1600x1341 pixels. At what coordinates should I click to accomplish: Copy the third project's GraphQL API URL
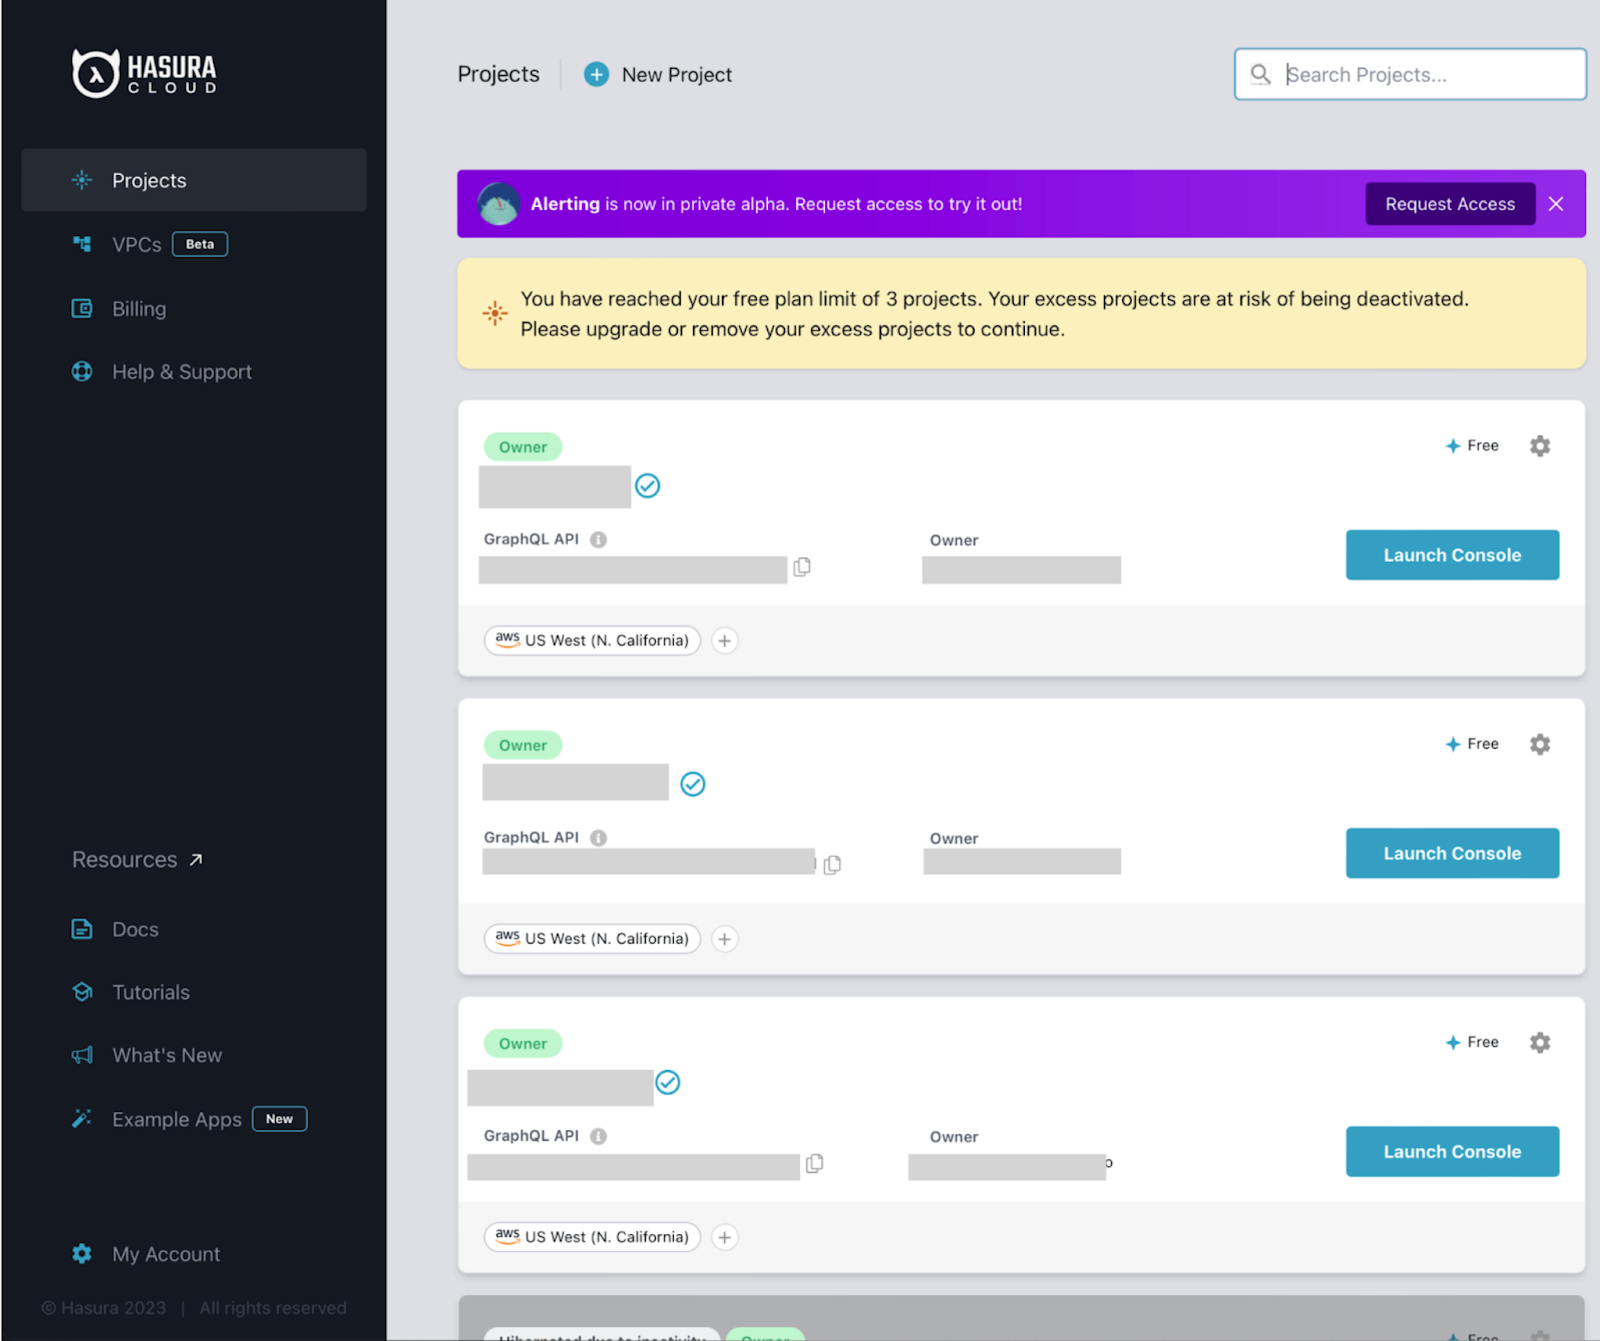[x=815, y=1163]
